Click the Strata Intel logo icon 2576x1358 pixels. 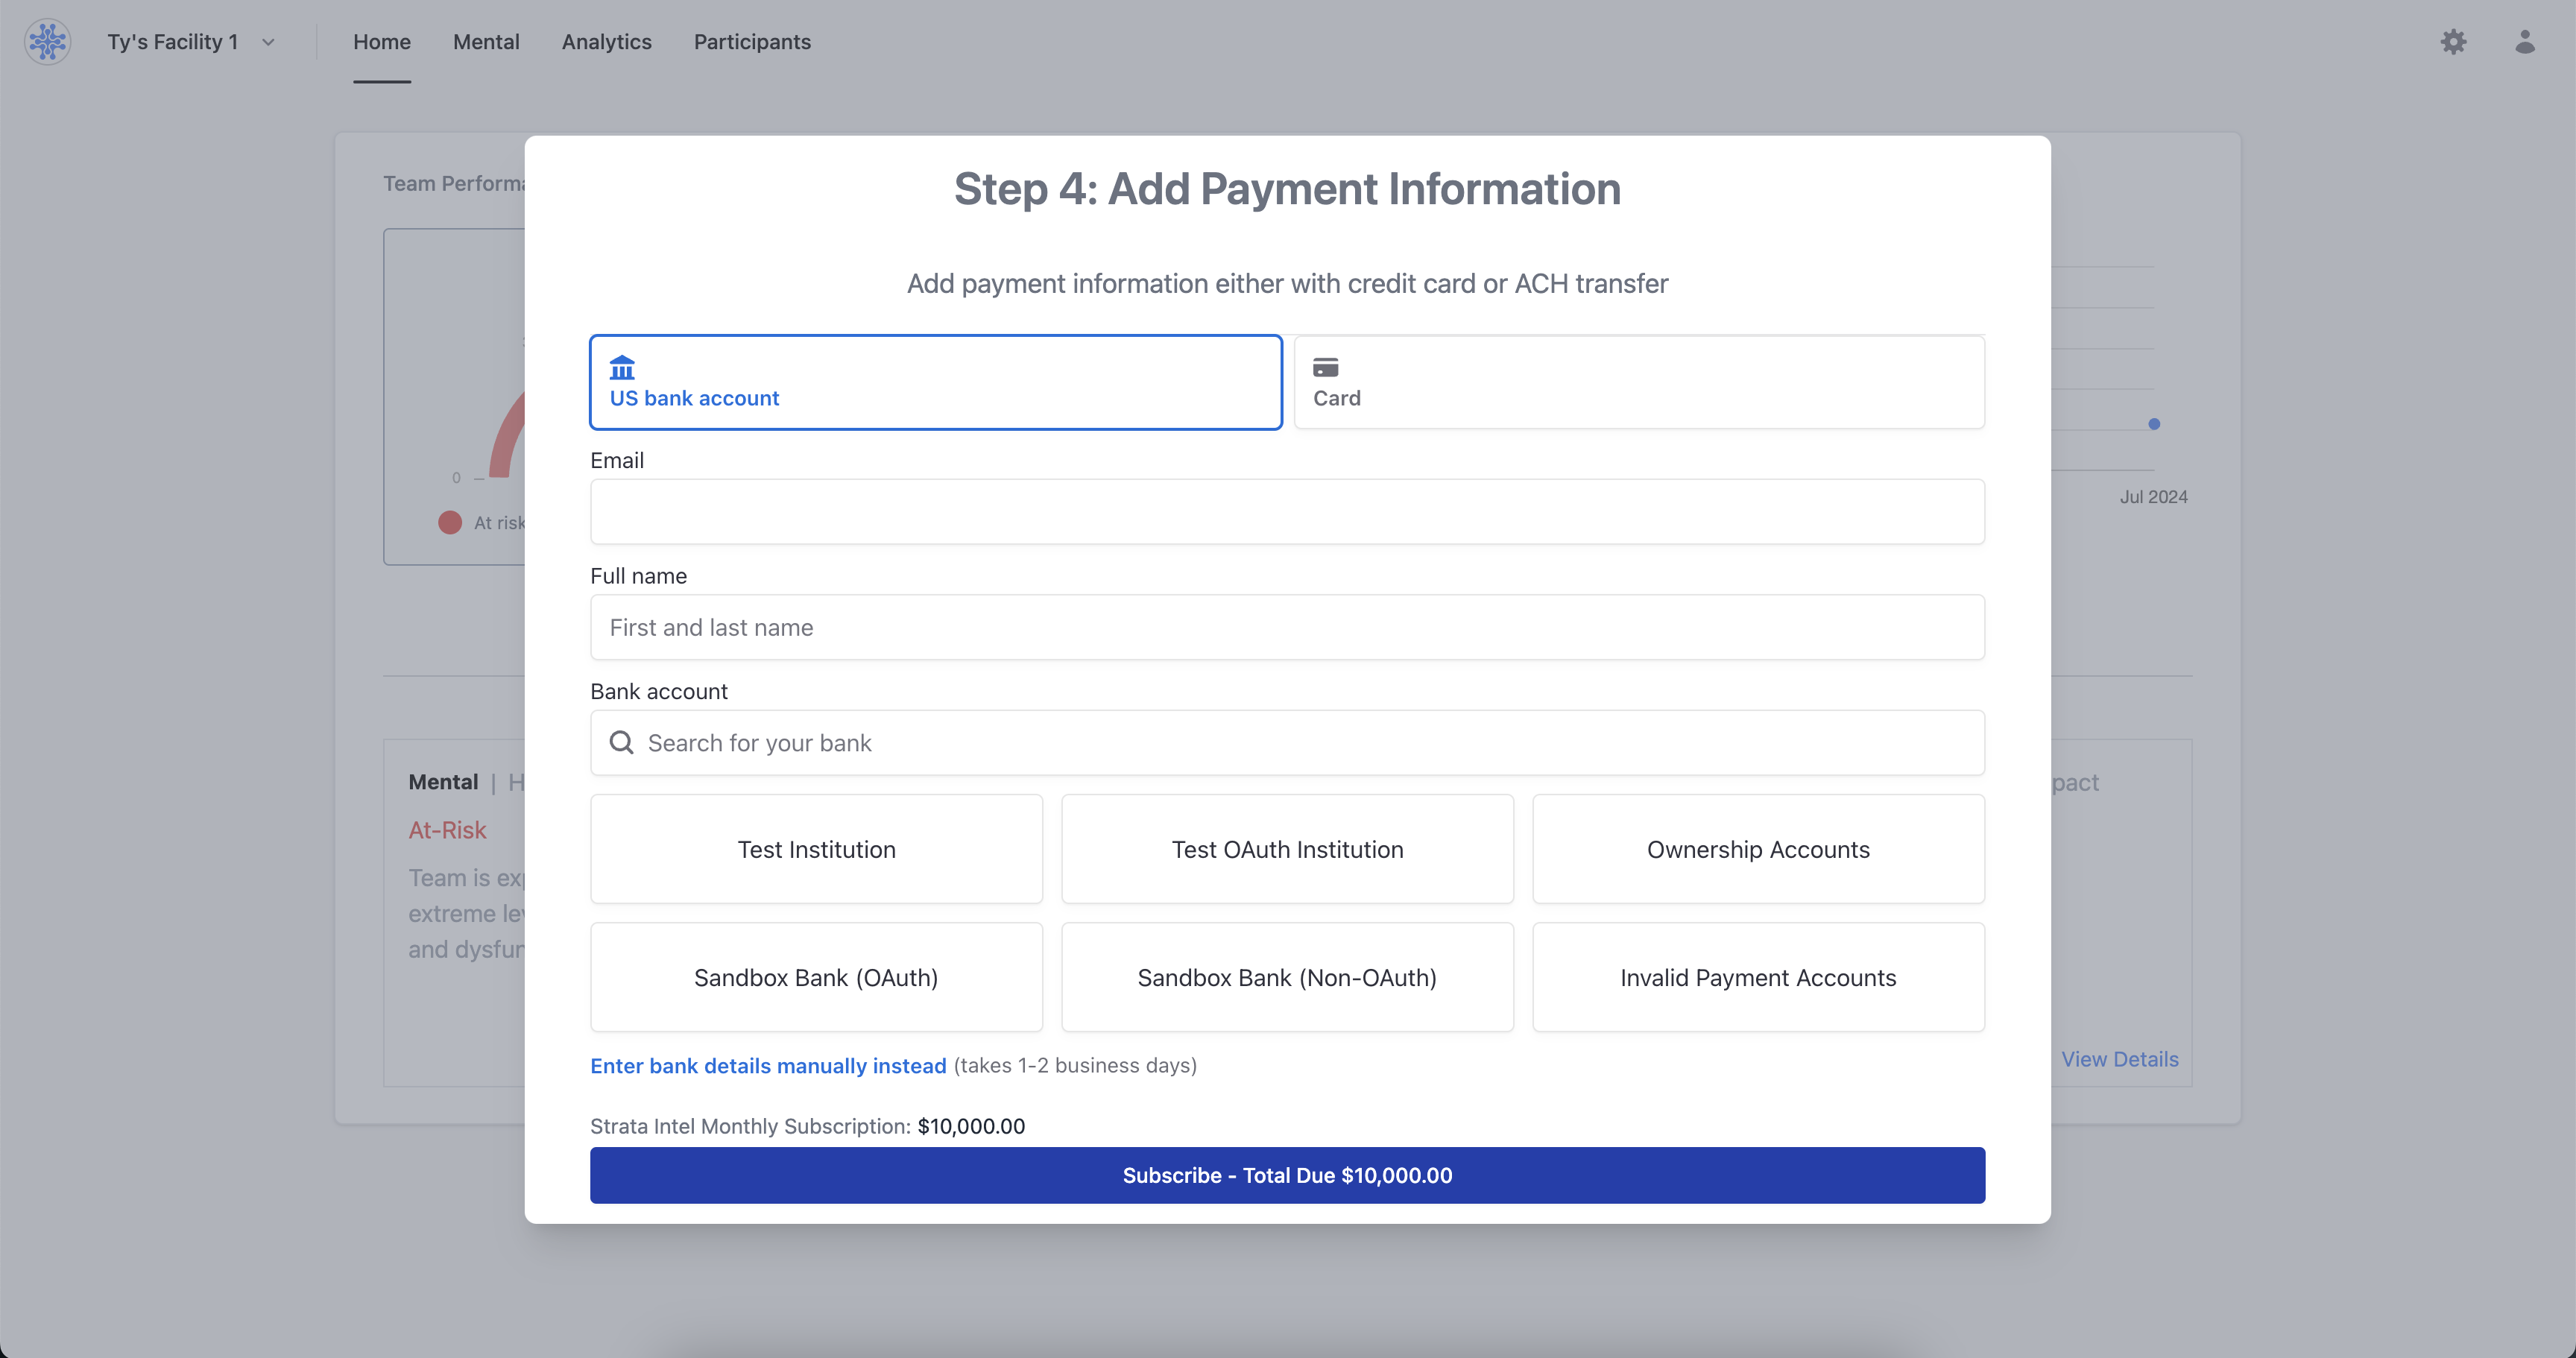point(47,42)
